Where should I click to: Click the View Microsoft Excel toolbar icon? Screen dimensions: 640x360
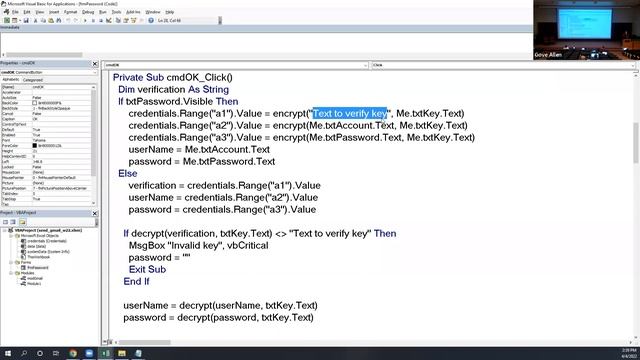[7, 20]
